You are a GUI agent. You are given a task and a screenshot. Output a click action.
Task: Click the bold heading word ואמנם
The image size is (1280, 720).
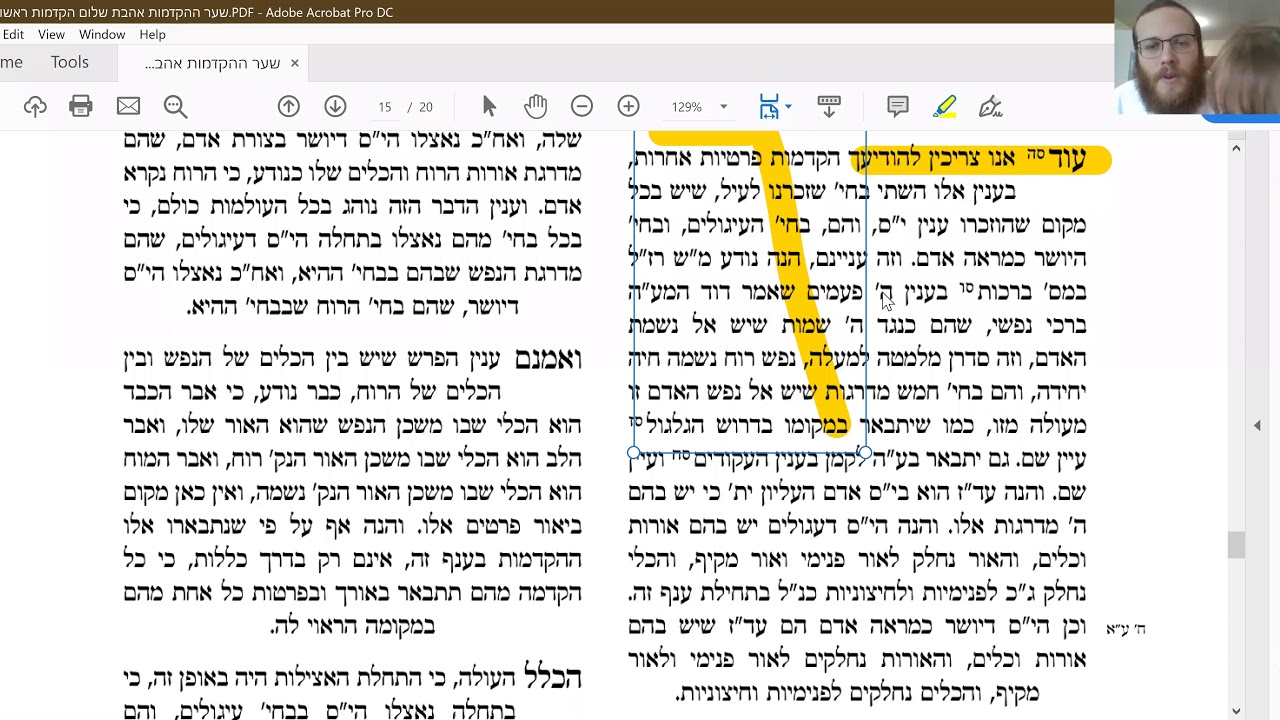pos(548,359)
